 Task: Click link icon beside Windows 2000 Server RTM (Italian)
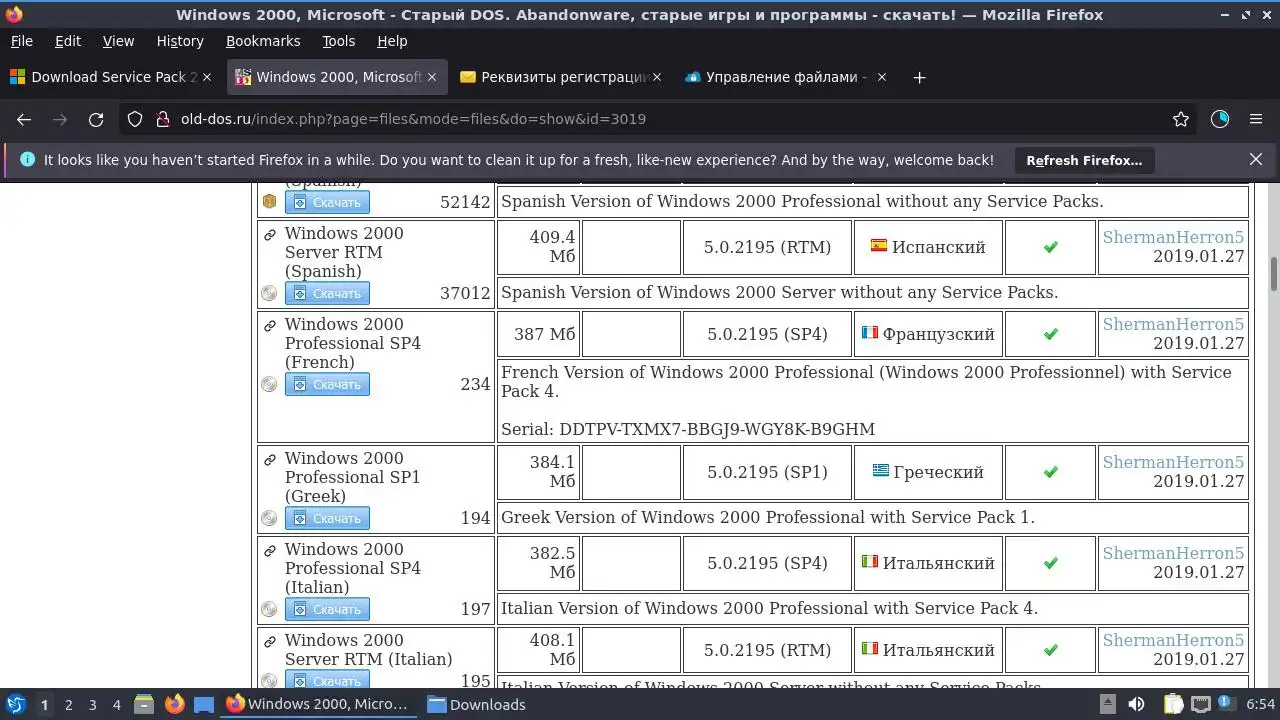269,642
